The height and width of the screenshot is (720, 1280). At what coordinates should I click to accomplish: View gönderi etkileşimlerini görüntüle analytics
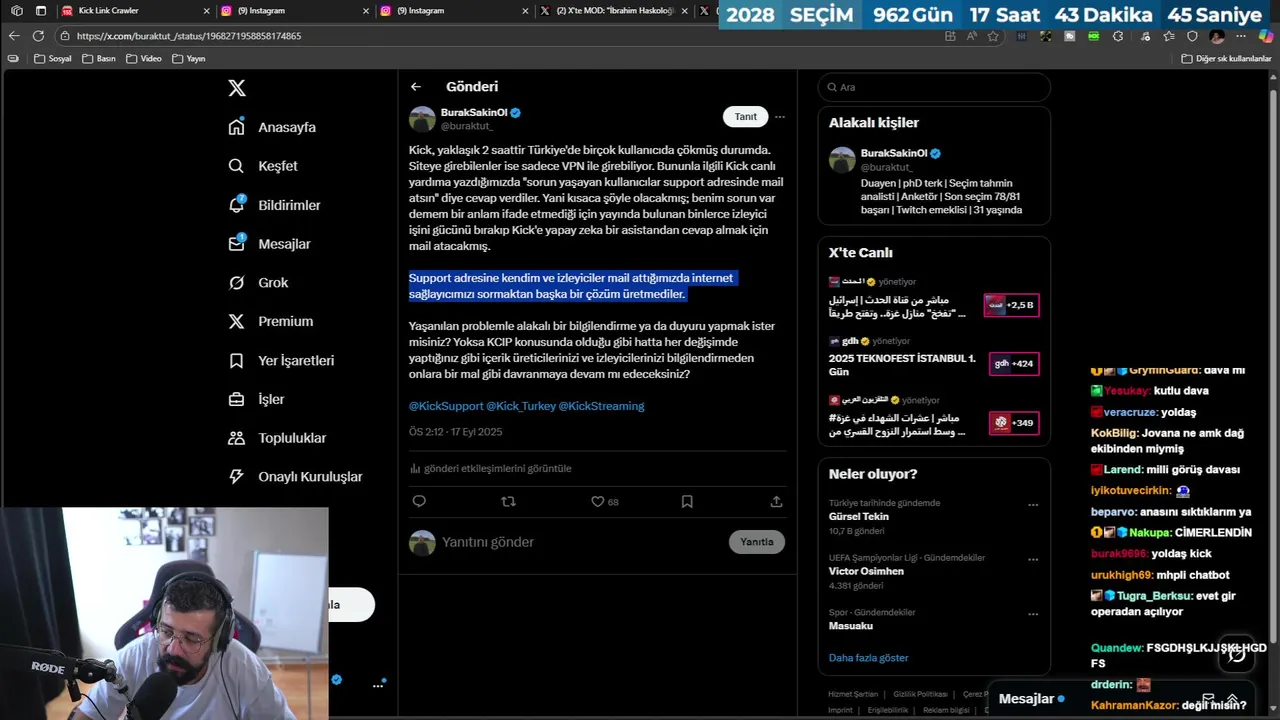point(490,468)
